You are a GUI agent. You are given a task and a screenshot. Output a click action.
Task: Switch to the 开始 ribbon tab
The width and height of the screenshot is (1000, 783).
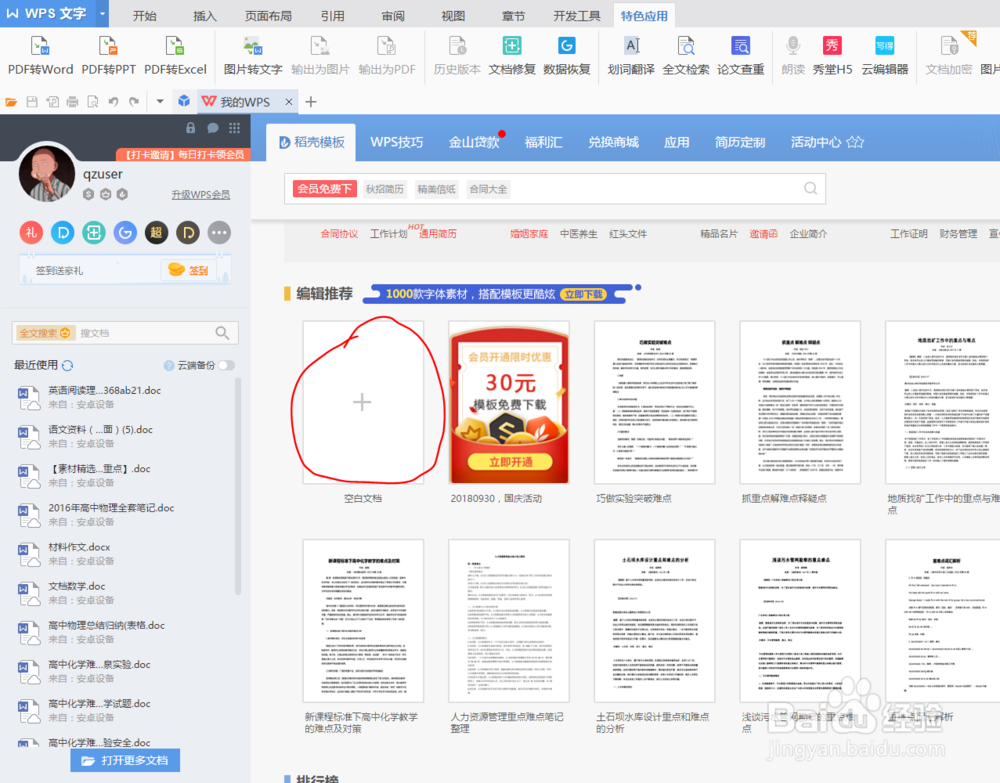click(144, 16)
